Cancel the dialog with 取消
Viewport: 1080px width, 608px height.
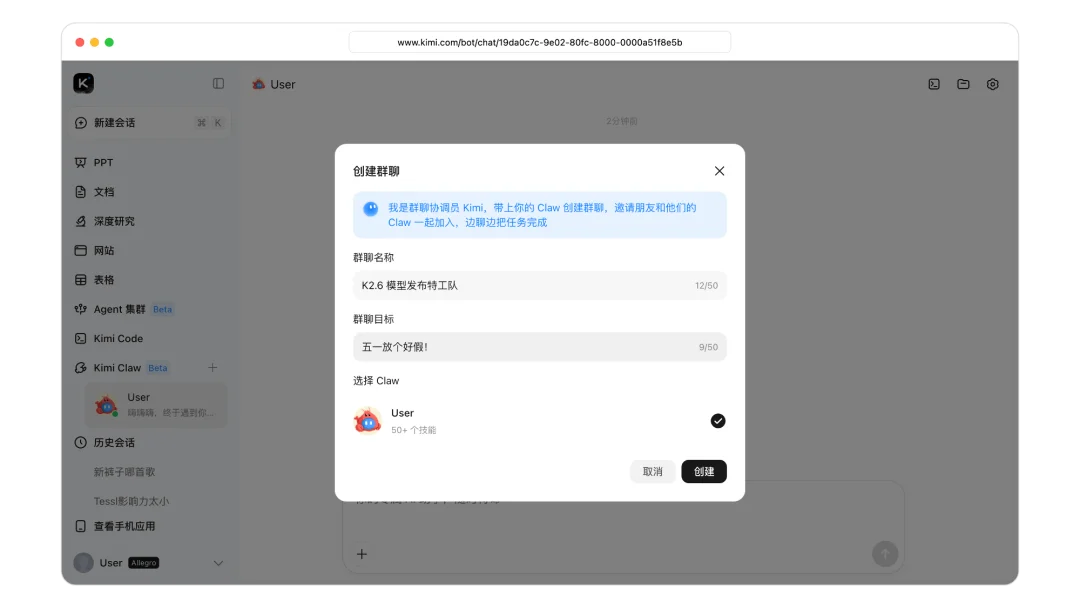click(653, 471)
